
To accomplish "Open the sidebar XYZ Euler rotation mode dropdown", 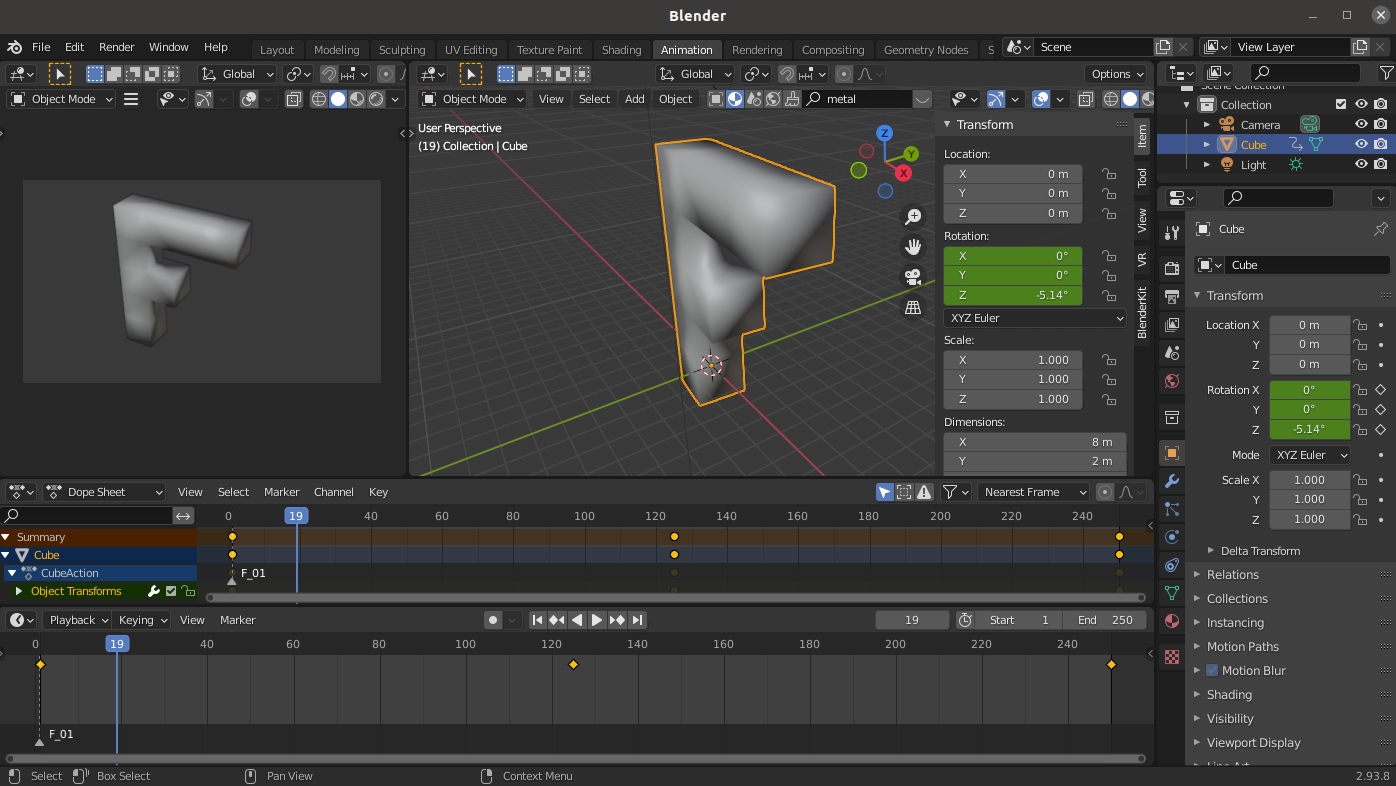I will [x=1035, y=318].
